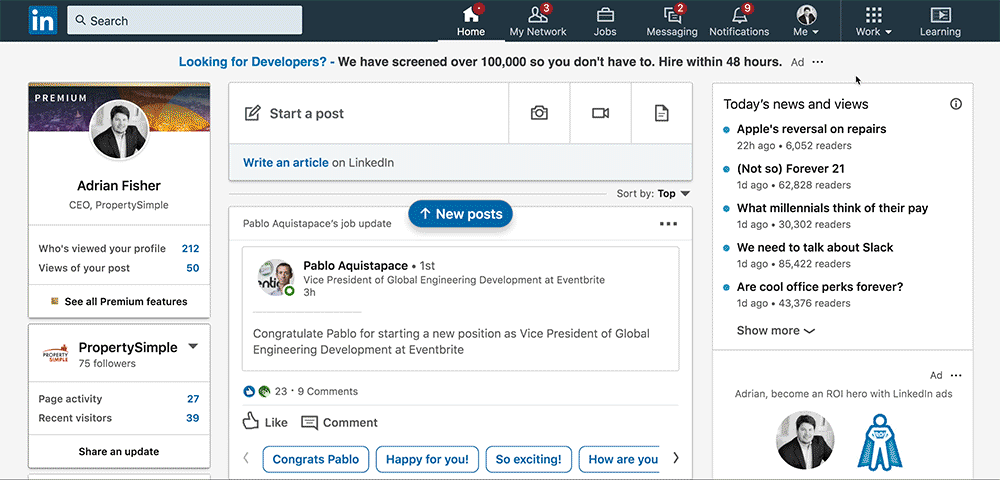Open Messaging with 2 unread messages
Screen dimensions: 1000x480
coord(672,21)
